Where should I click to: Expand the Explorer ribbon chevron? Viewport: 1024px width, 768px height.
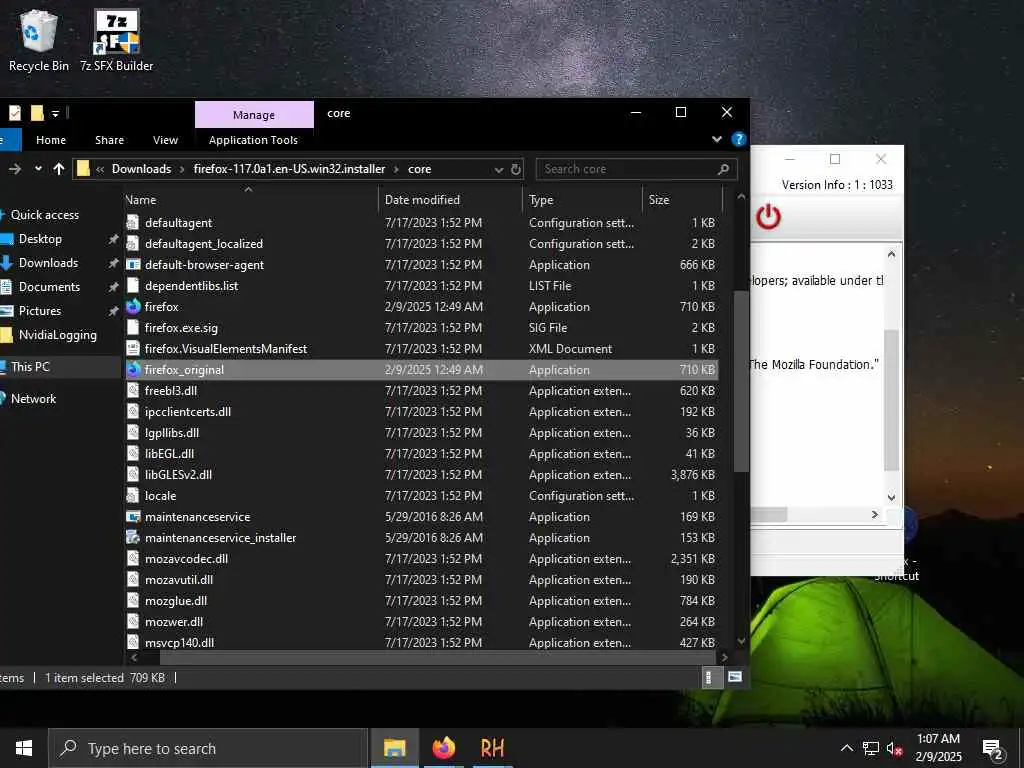[716, 139]
